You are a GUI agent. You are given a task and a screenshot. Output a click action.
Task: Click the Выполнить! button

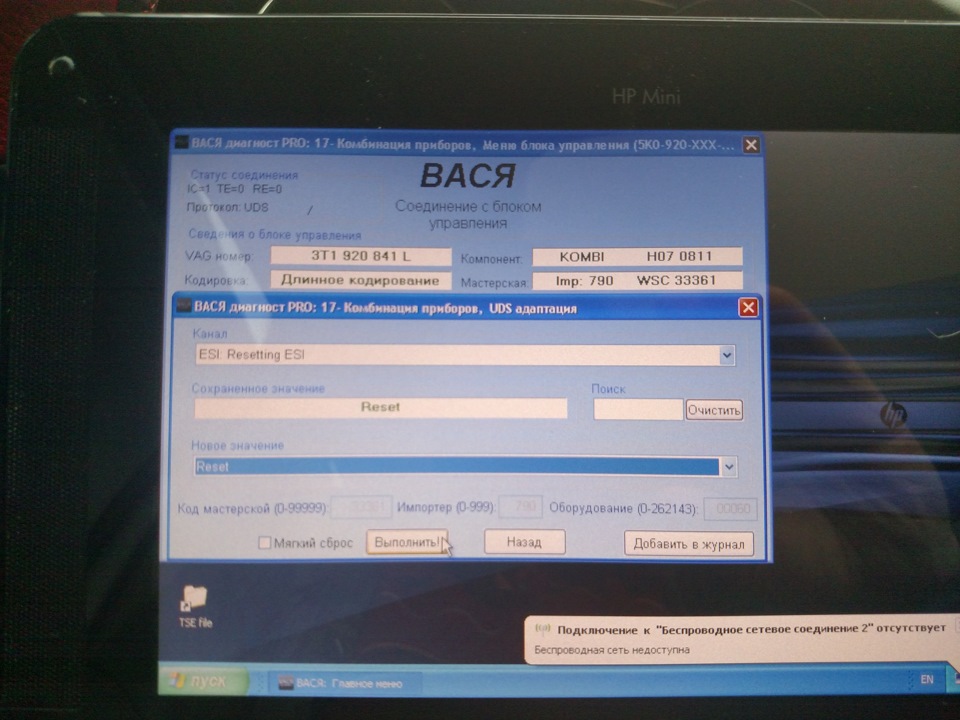click(407, 542)
